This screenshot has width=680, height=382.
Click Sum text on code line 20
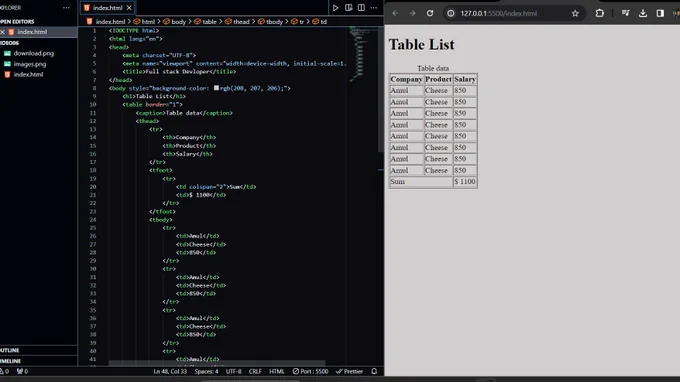coord(235,187)
